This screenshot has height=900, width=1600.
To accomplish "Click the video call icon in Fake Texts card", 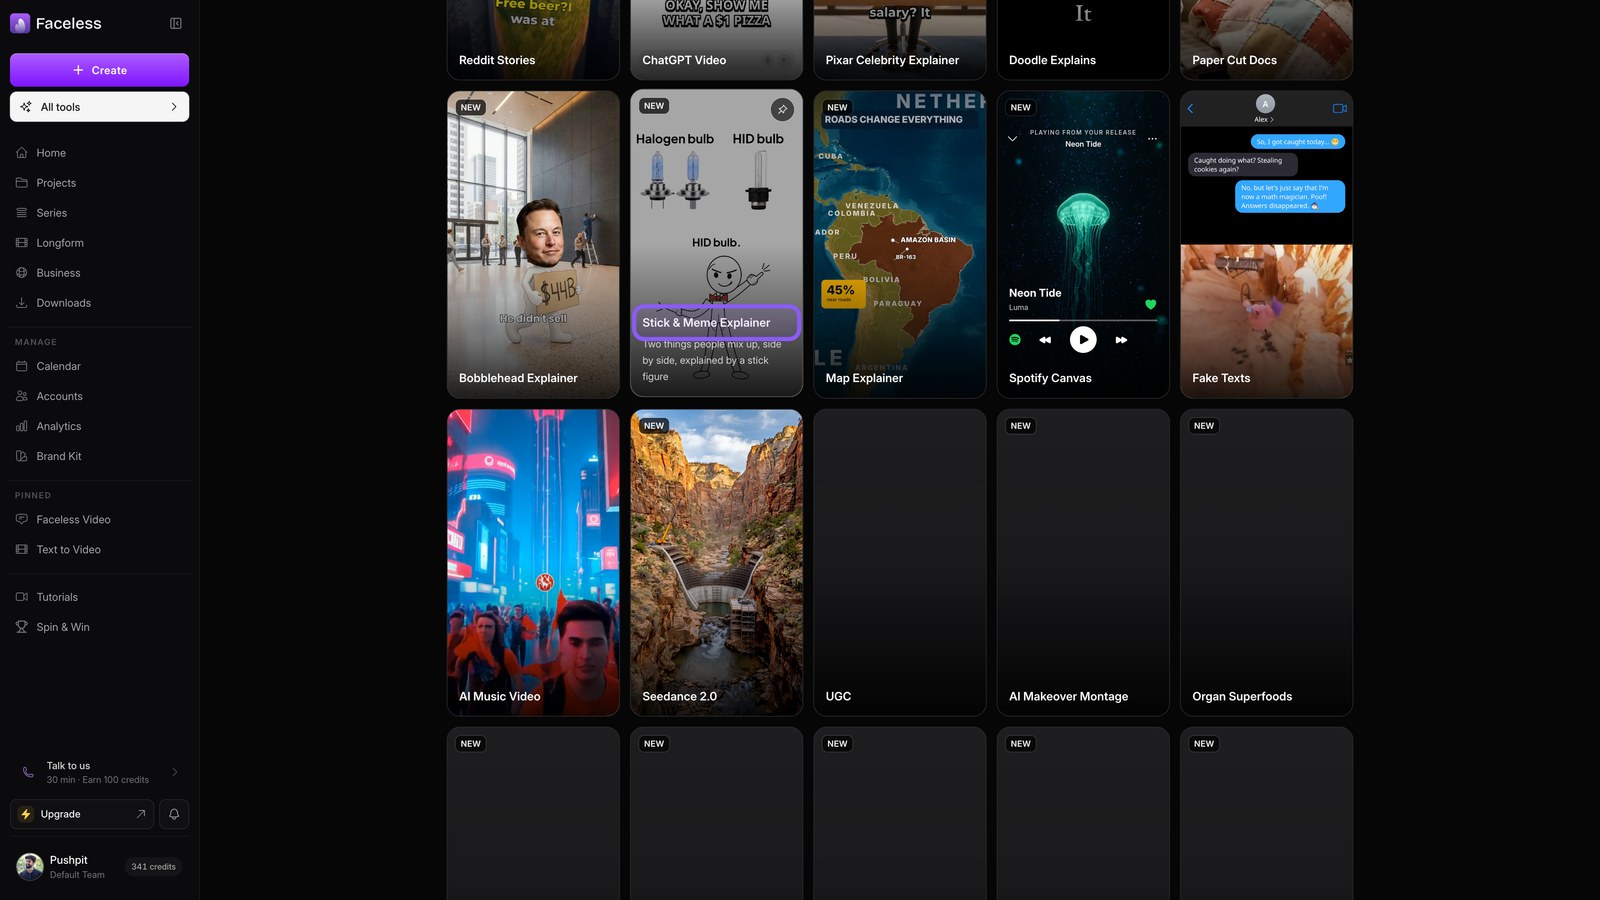I will coord(1340,108).
